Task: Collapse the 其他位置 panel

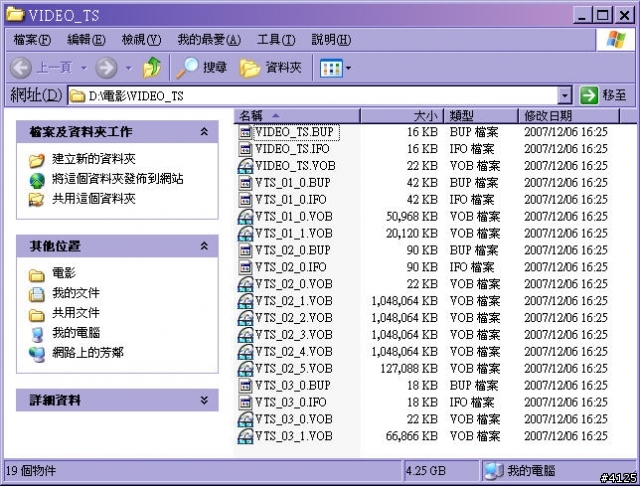Action: pos(204,246)
